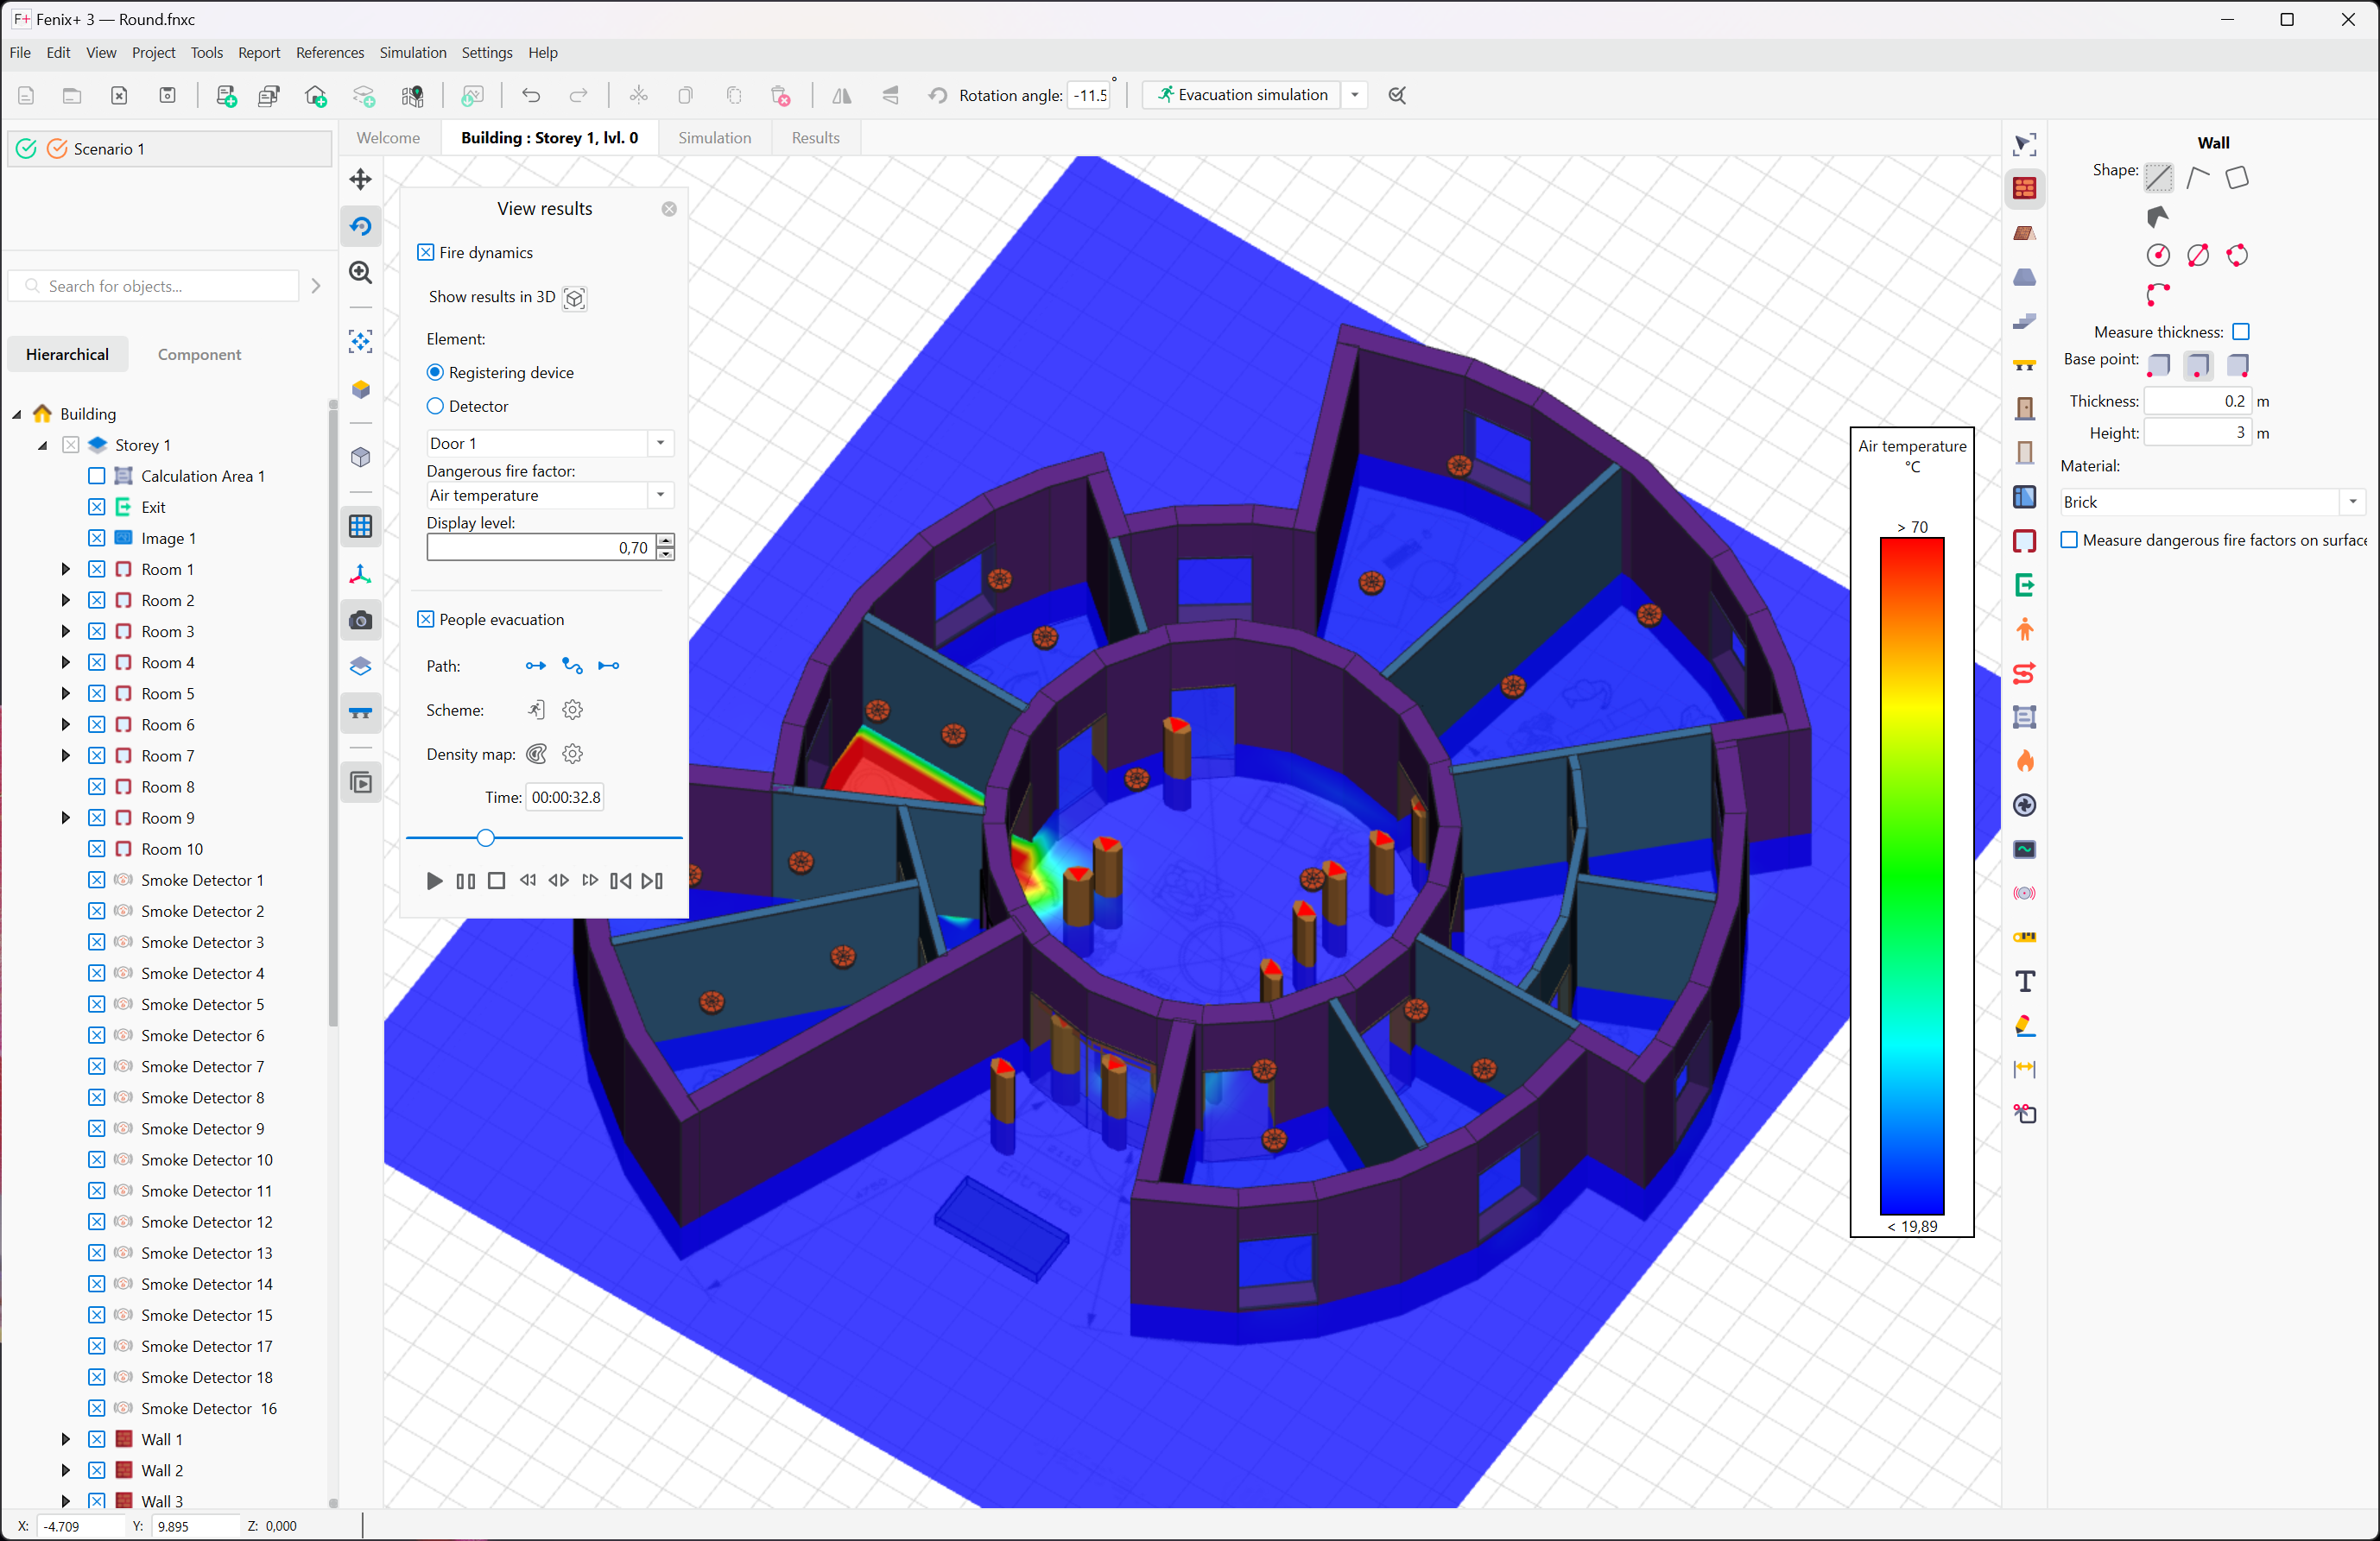Open density map settings gear
2380x1541 pixels.
[x=572, y=754]
